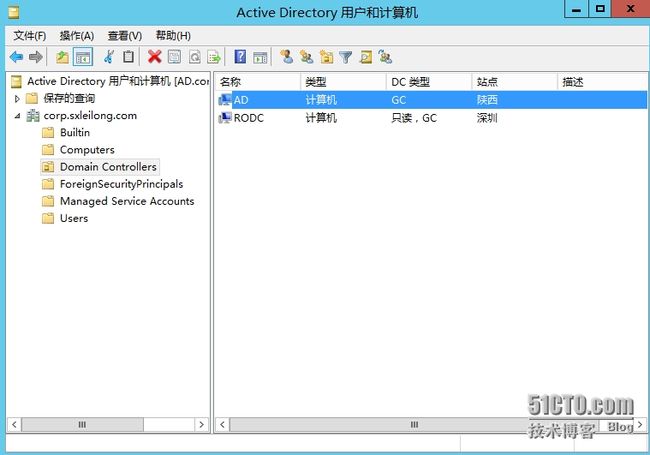Screen dimensions: 650x455
Task: Select the ForeignSecurityPrincipals container
Action: click(x=121, y=184)
